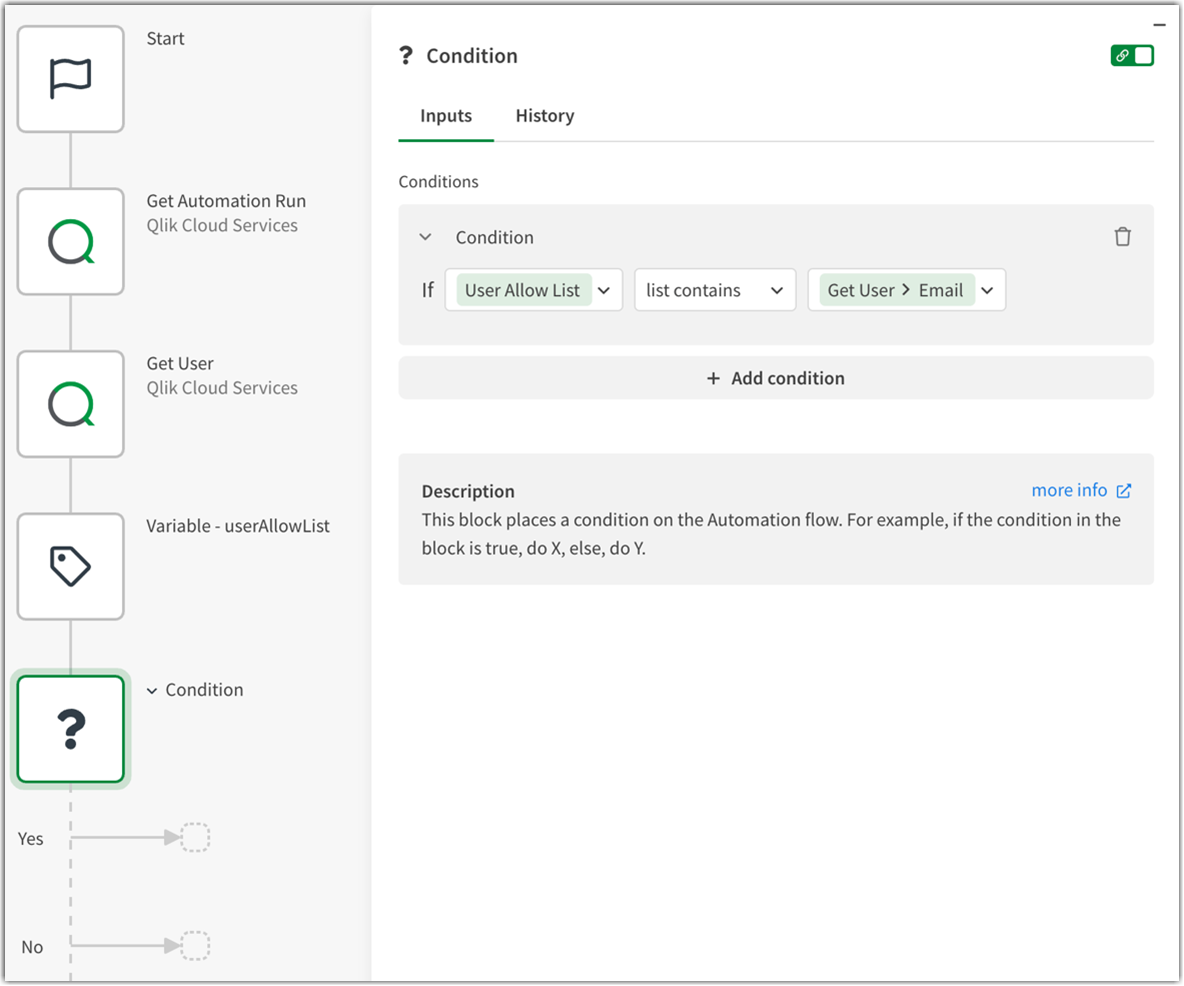Click the Yes branch empty placeholder
Viewport: 1184px width, 986px height.
click(x=196, y=837)
